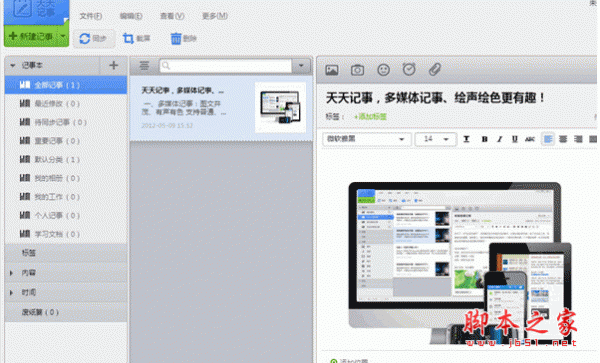Open the dropdown arrow beside 新建记事
Screen dimensions: 600x363
[64, 36]
